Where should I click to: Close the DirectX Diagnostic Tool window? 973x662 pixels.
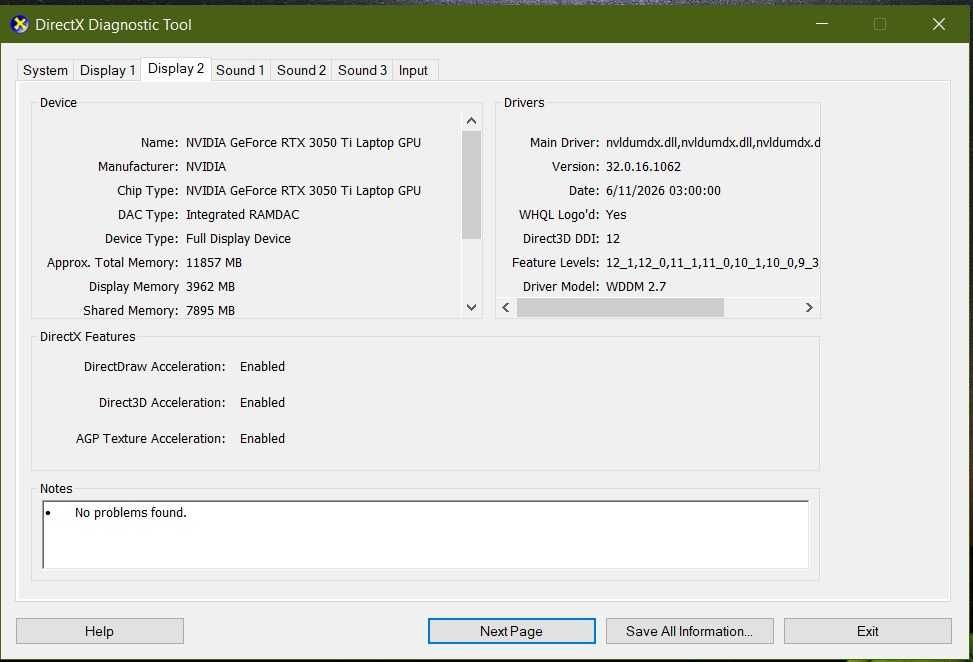point(938,24)
